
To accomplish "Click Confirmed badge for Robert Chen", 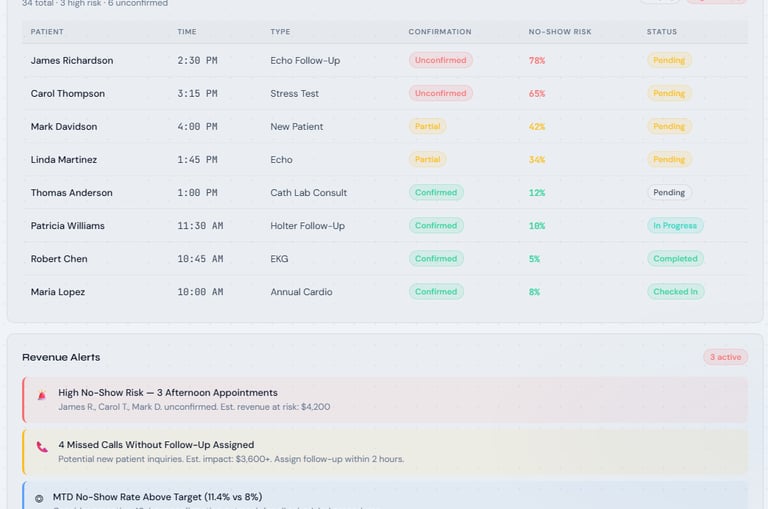I will tap(436, 259).
